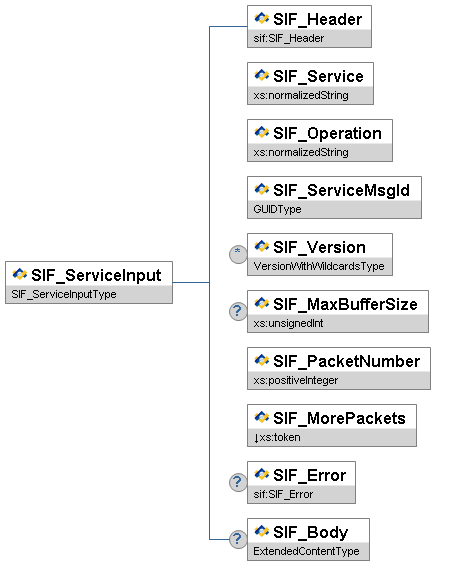
Task: Click the SIF_ServiceMsgId element icon
Action: (262, 189)
